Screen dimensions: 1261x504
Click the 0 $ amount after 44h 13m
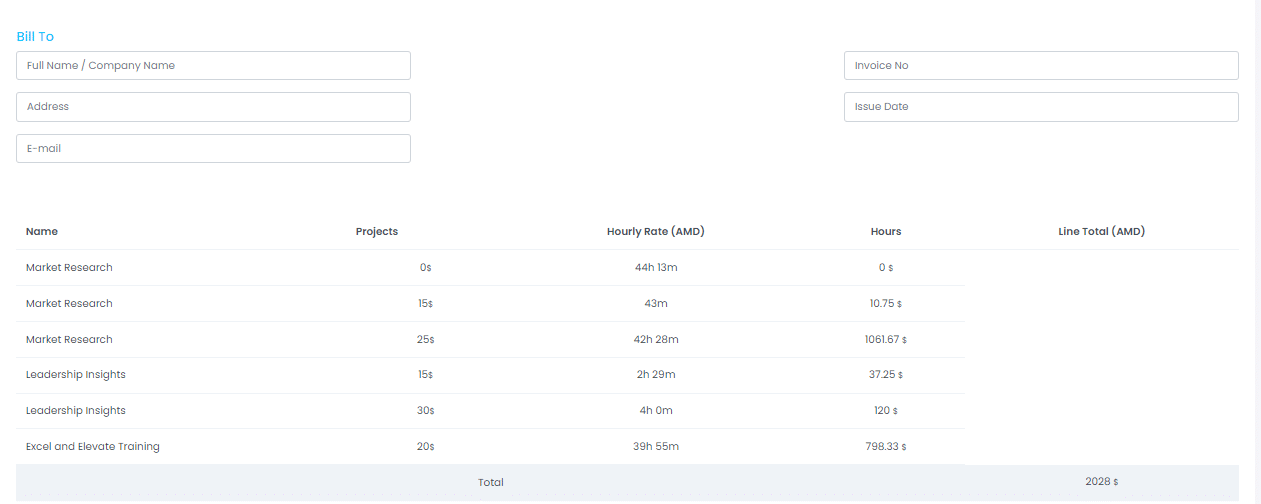[886, 267]
